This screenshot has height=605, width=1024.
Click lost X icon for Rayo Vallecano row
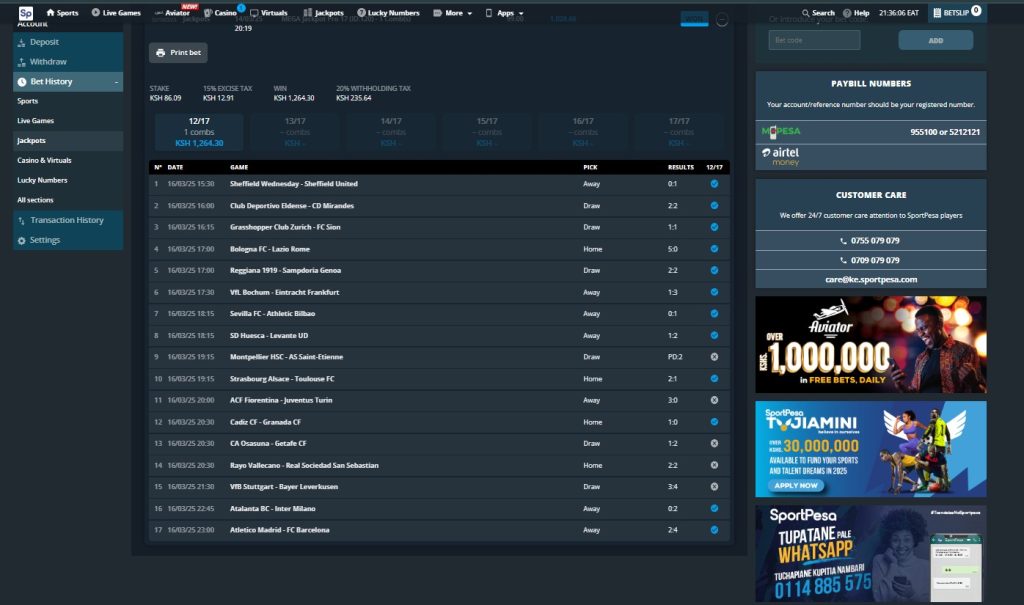714,465
